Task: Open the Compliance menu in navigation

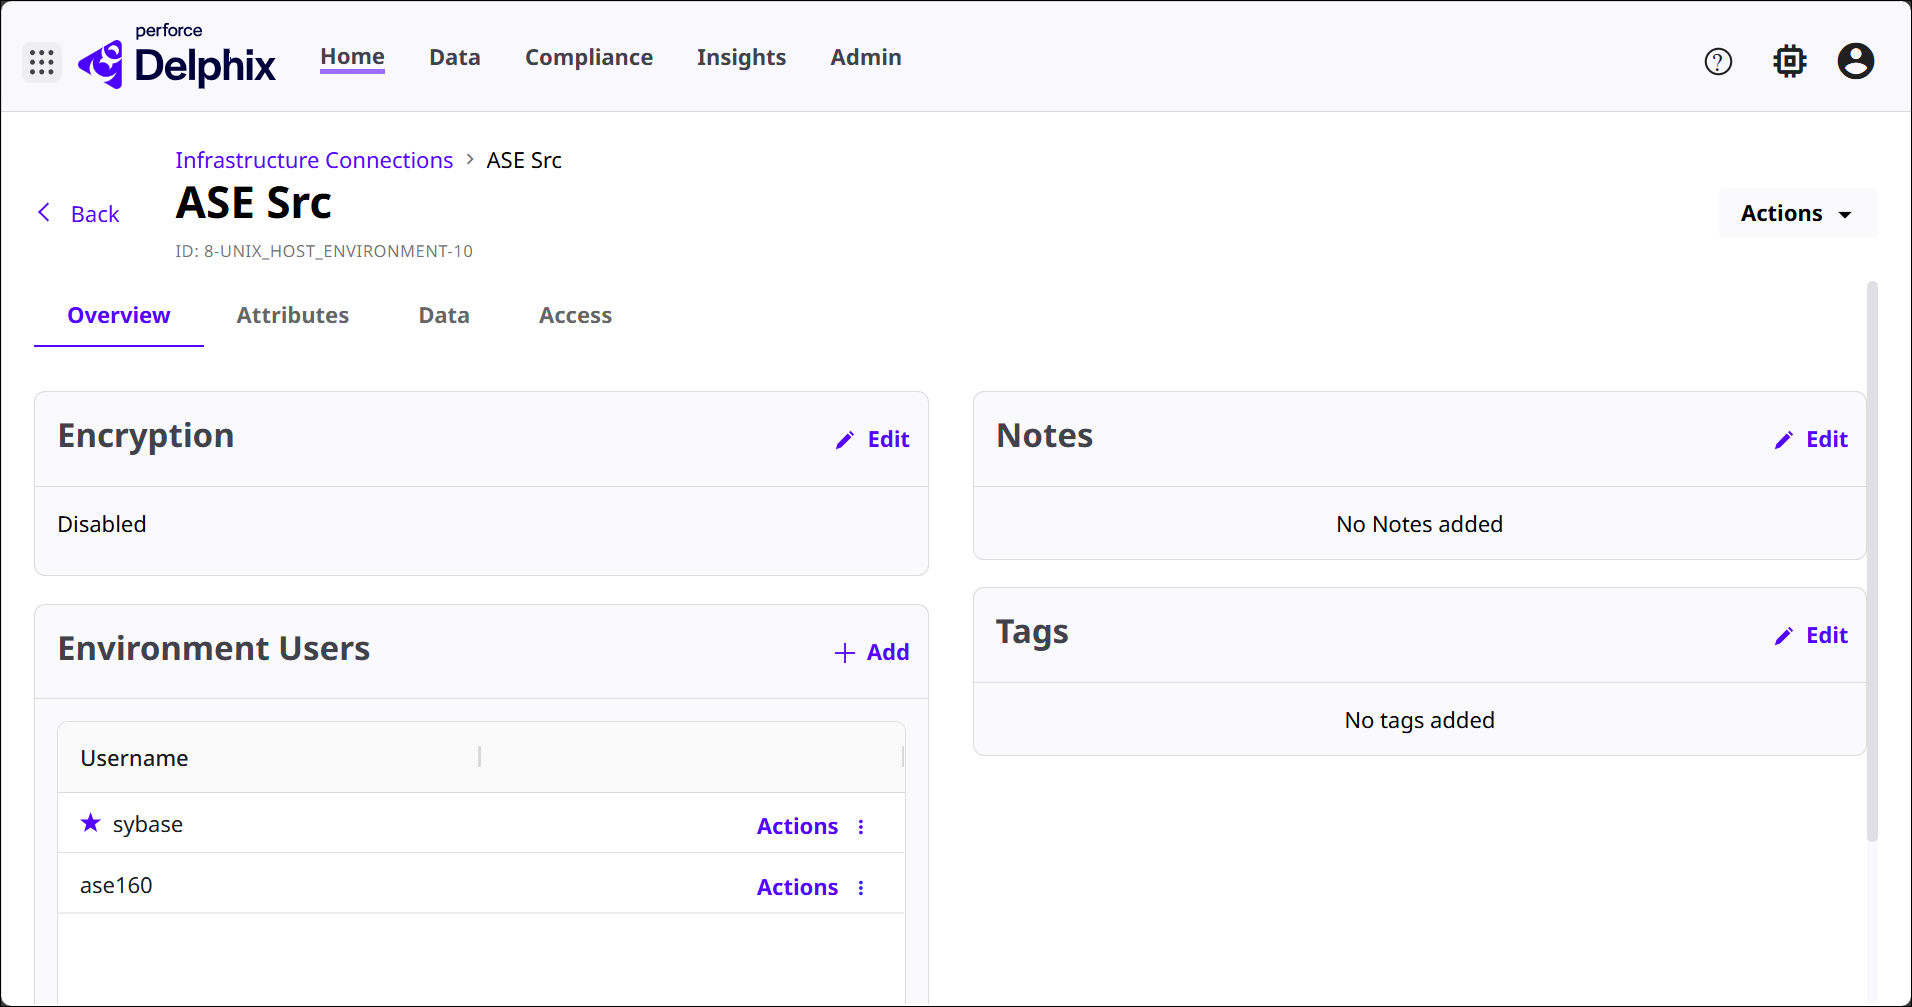Action: point(588,58)
